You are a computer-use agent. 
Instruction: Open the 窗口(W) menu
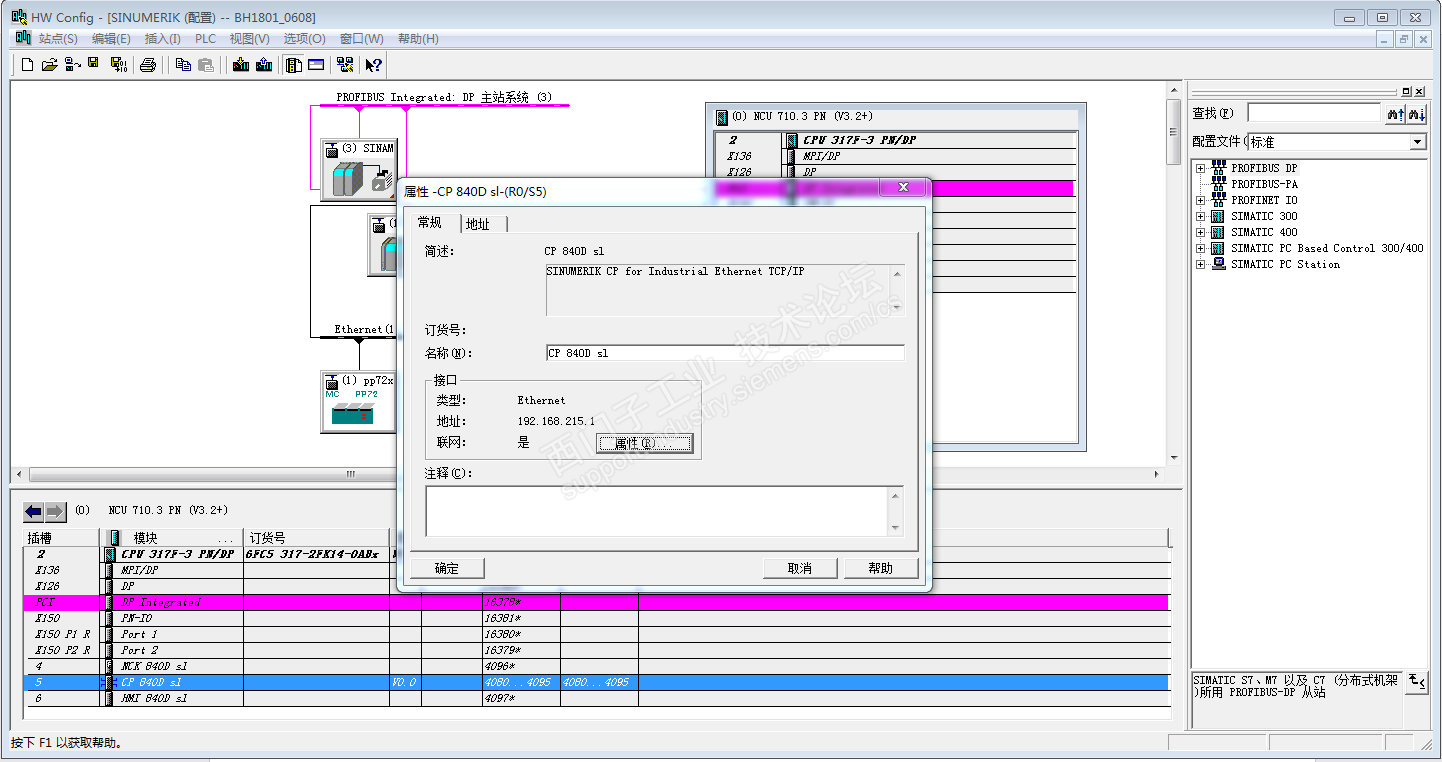pyautogui.click(x=361, y=39)
